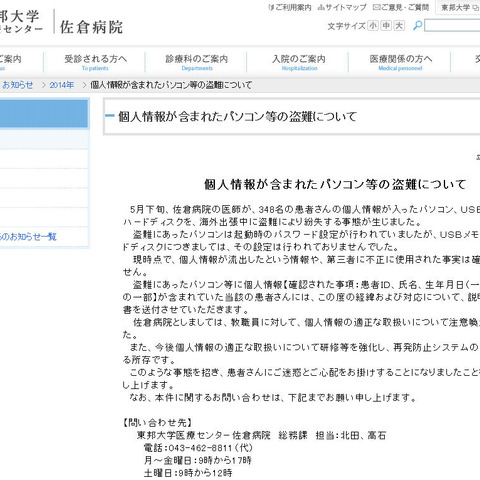Click the 佐倉病院 hospital logo
Viewport: 480px width, 480px height.
click(x=91, y=27)
